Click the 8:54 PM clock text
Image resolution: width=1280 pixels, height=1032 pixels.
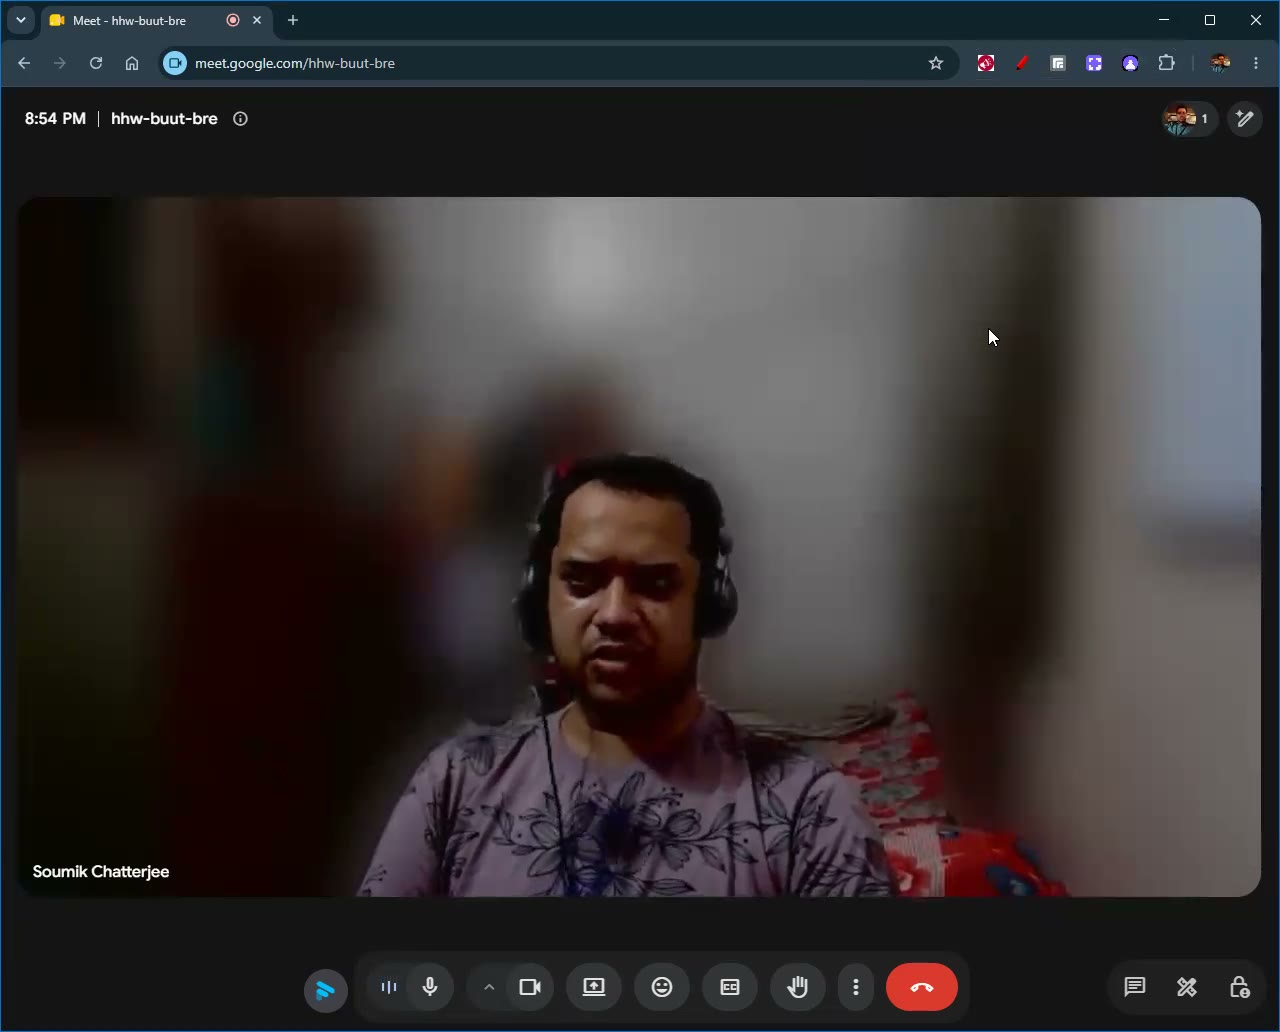(x=55, y=119)
